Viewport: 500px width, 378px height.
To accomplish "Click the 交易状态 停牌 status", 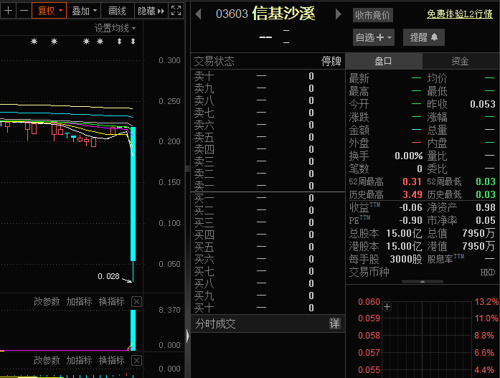I will pyautogui.click(x=331, y=61).
